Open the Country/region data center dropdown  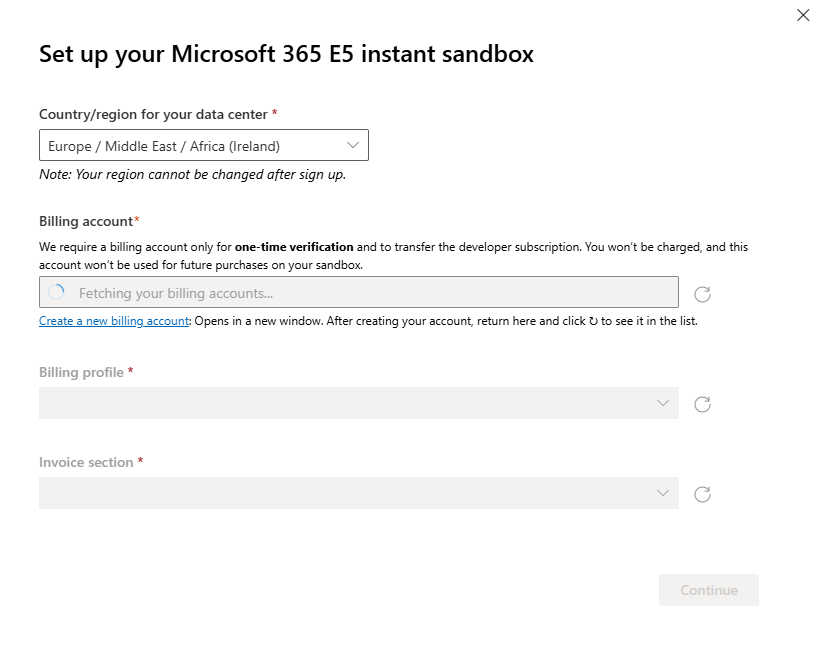(x=204, y=145)
